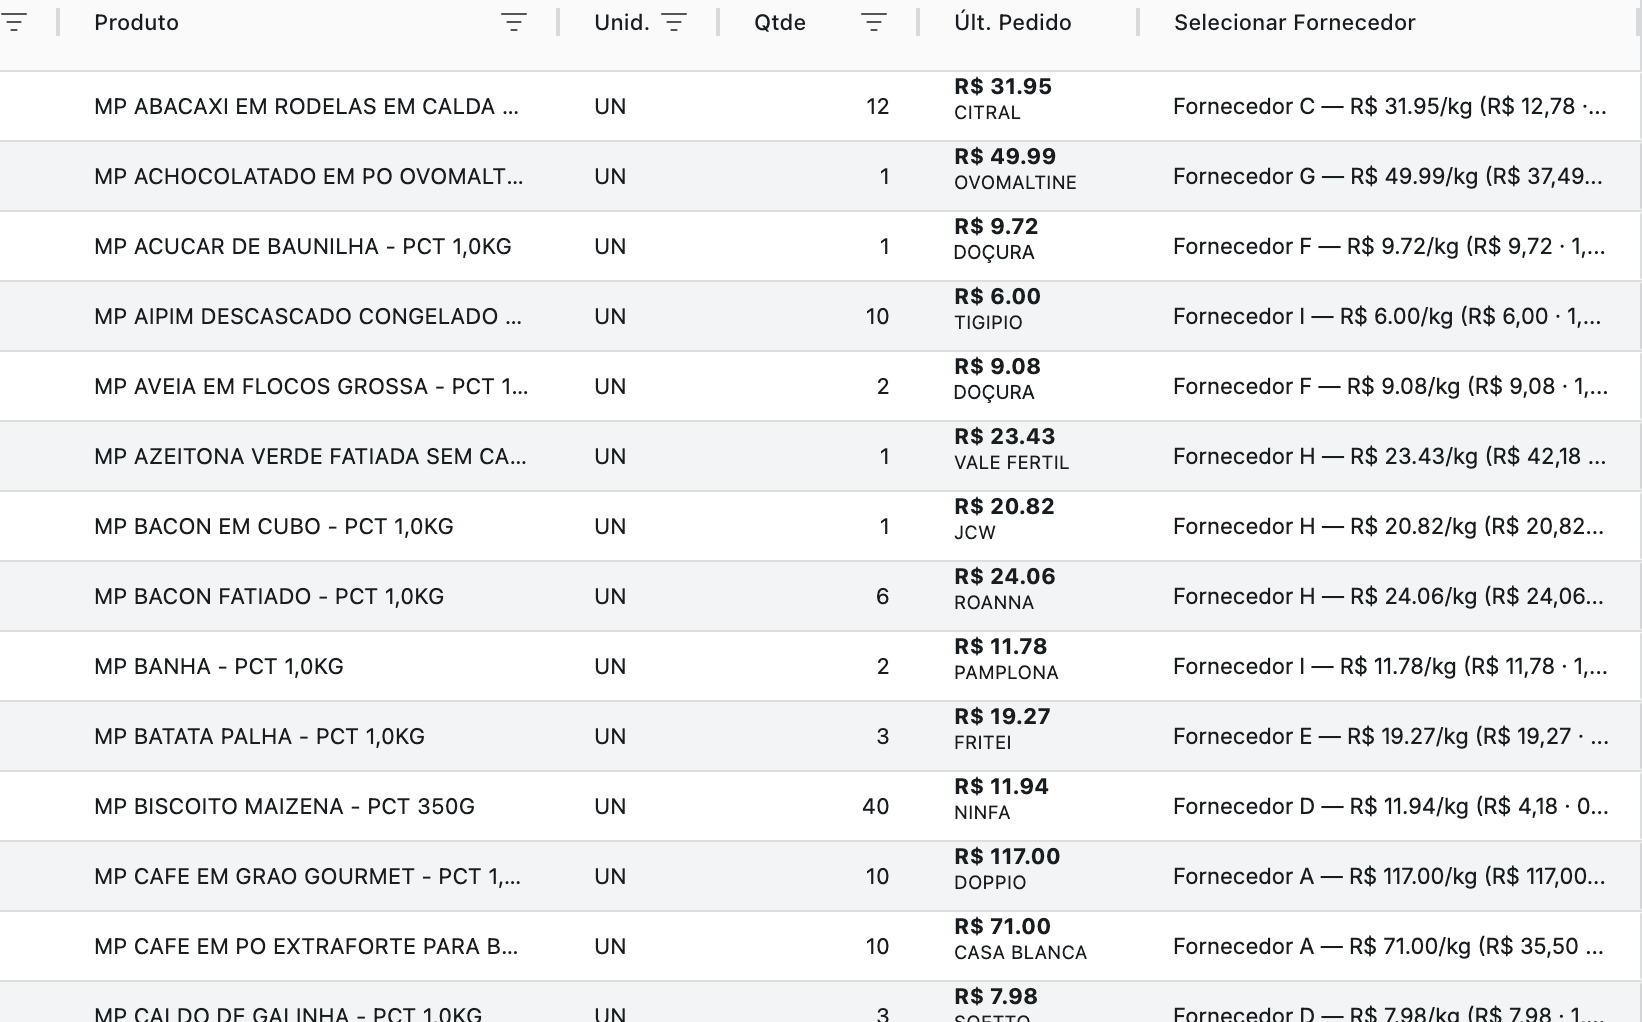Open supplier dropdown for AZEITONA VERDE row

(x=1390, y=456)
